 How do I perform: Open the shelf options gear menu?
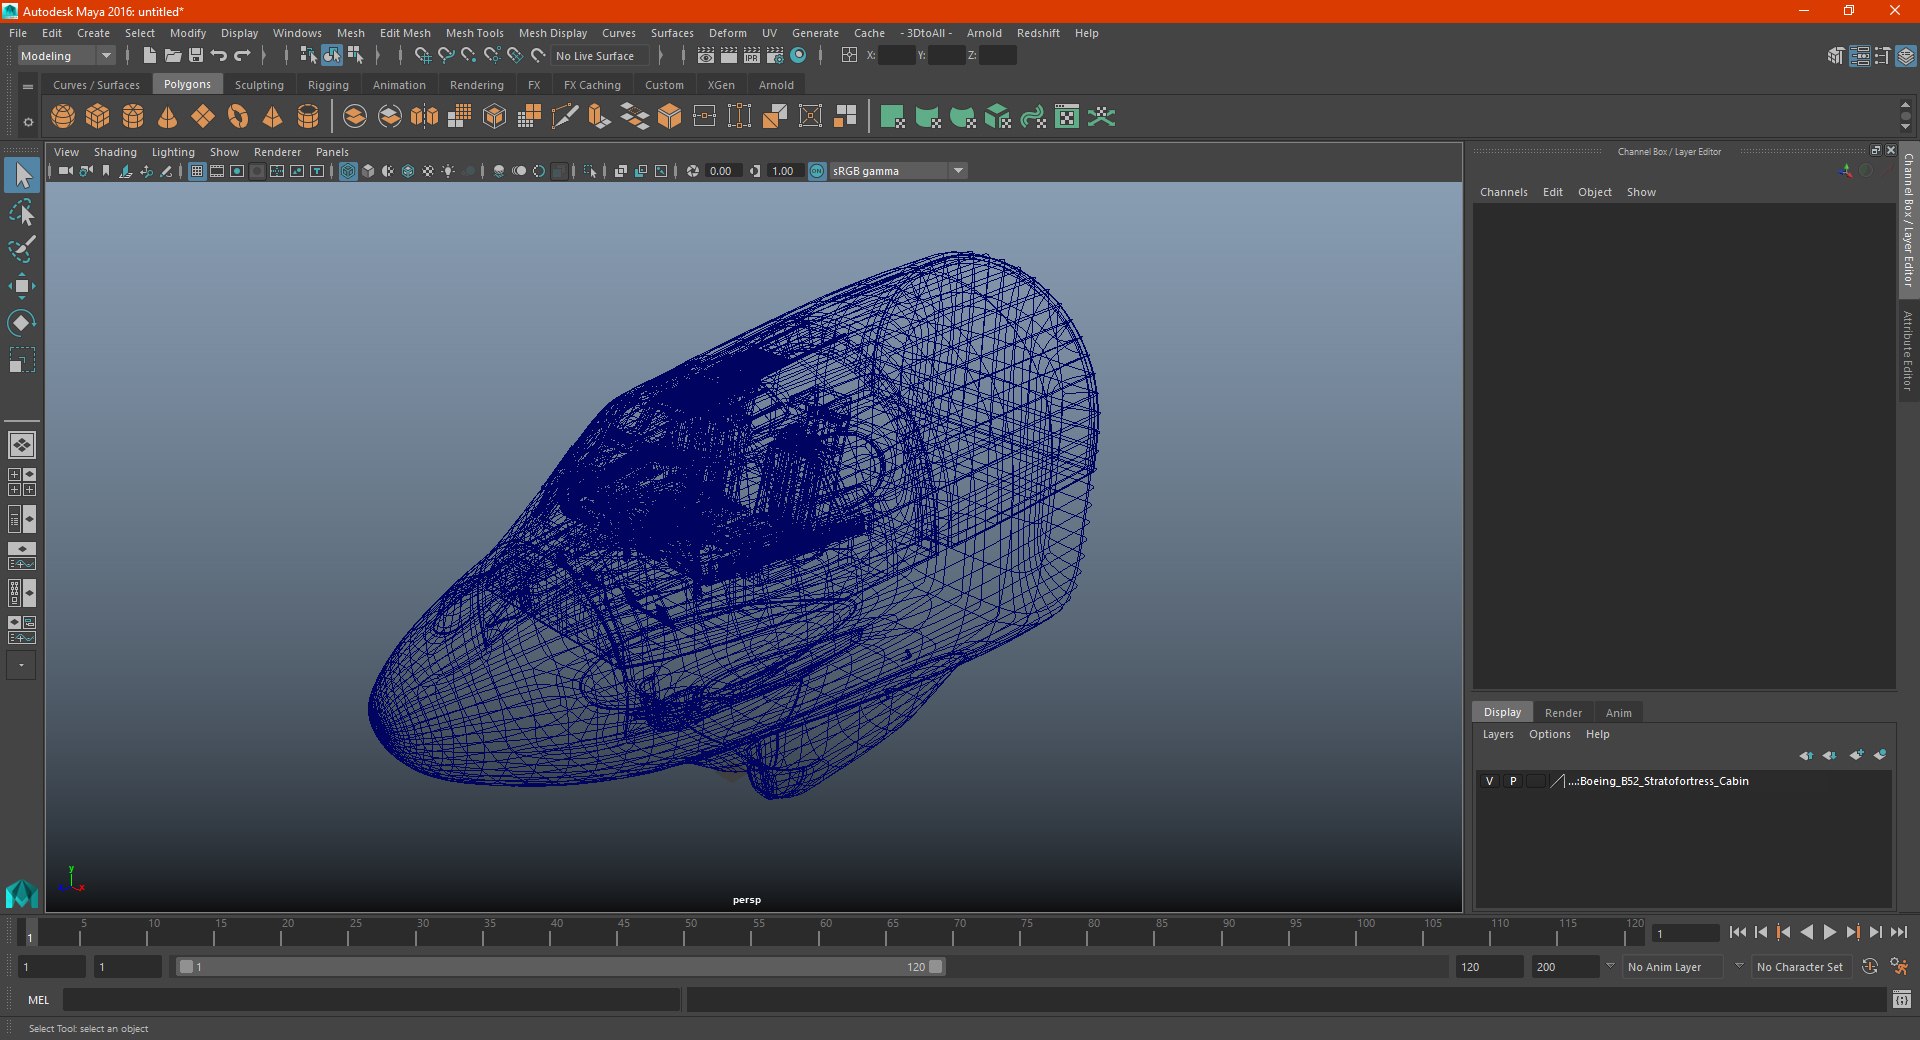point(28,122)
